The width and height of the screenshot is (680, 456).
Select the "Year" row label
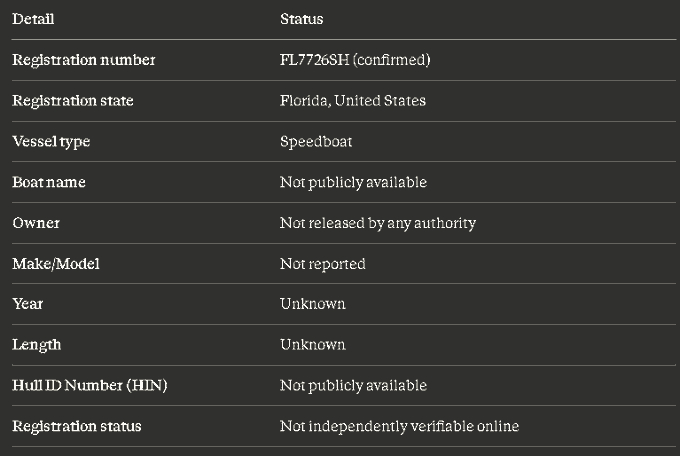[x=27, y=304]
